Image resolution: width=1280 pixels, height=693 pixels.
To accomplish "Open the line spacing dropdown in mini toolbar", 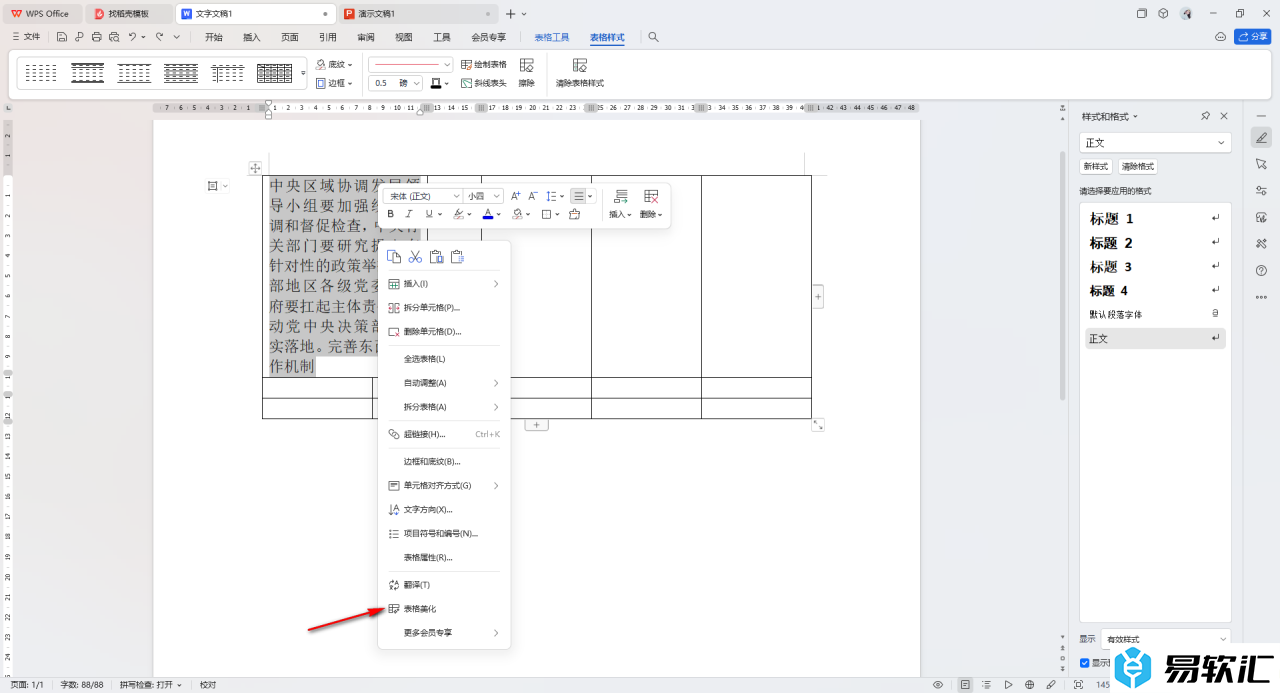I will point(557,196).
